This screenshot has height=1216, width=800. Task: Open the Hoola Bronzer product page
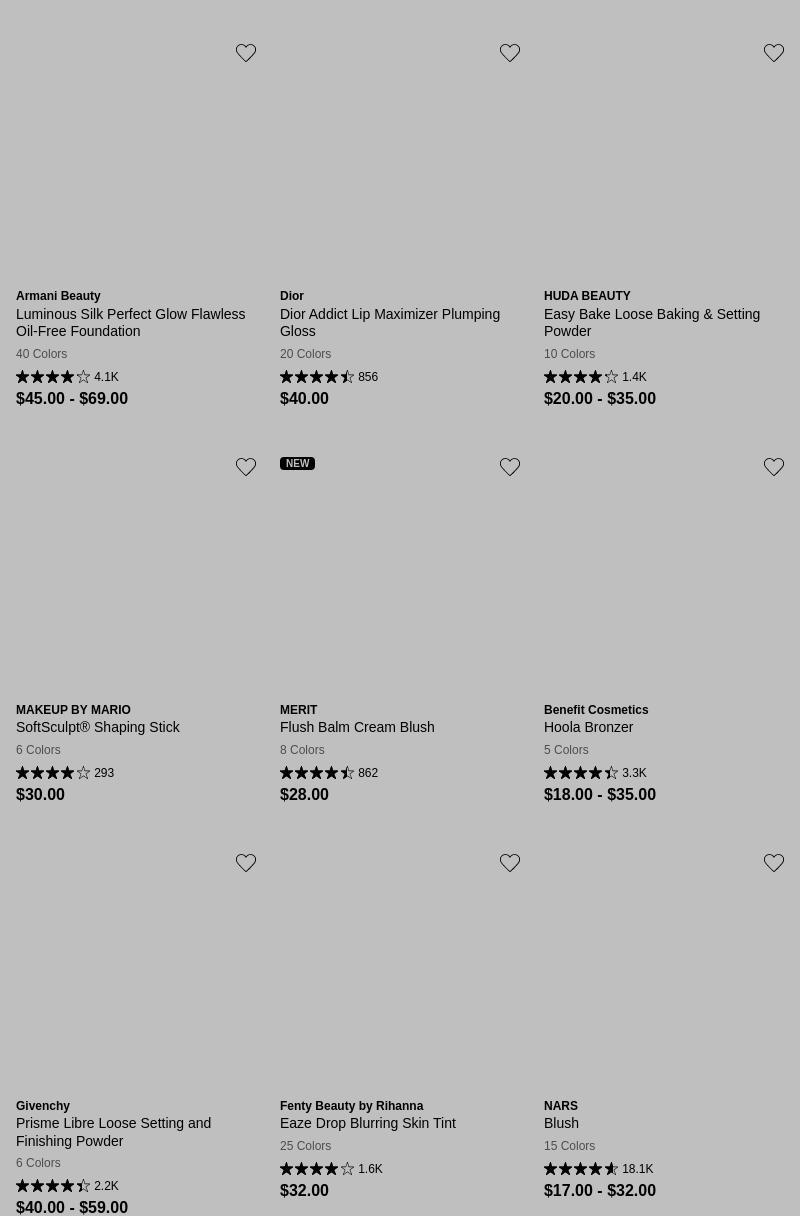588,727
